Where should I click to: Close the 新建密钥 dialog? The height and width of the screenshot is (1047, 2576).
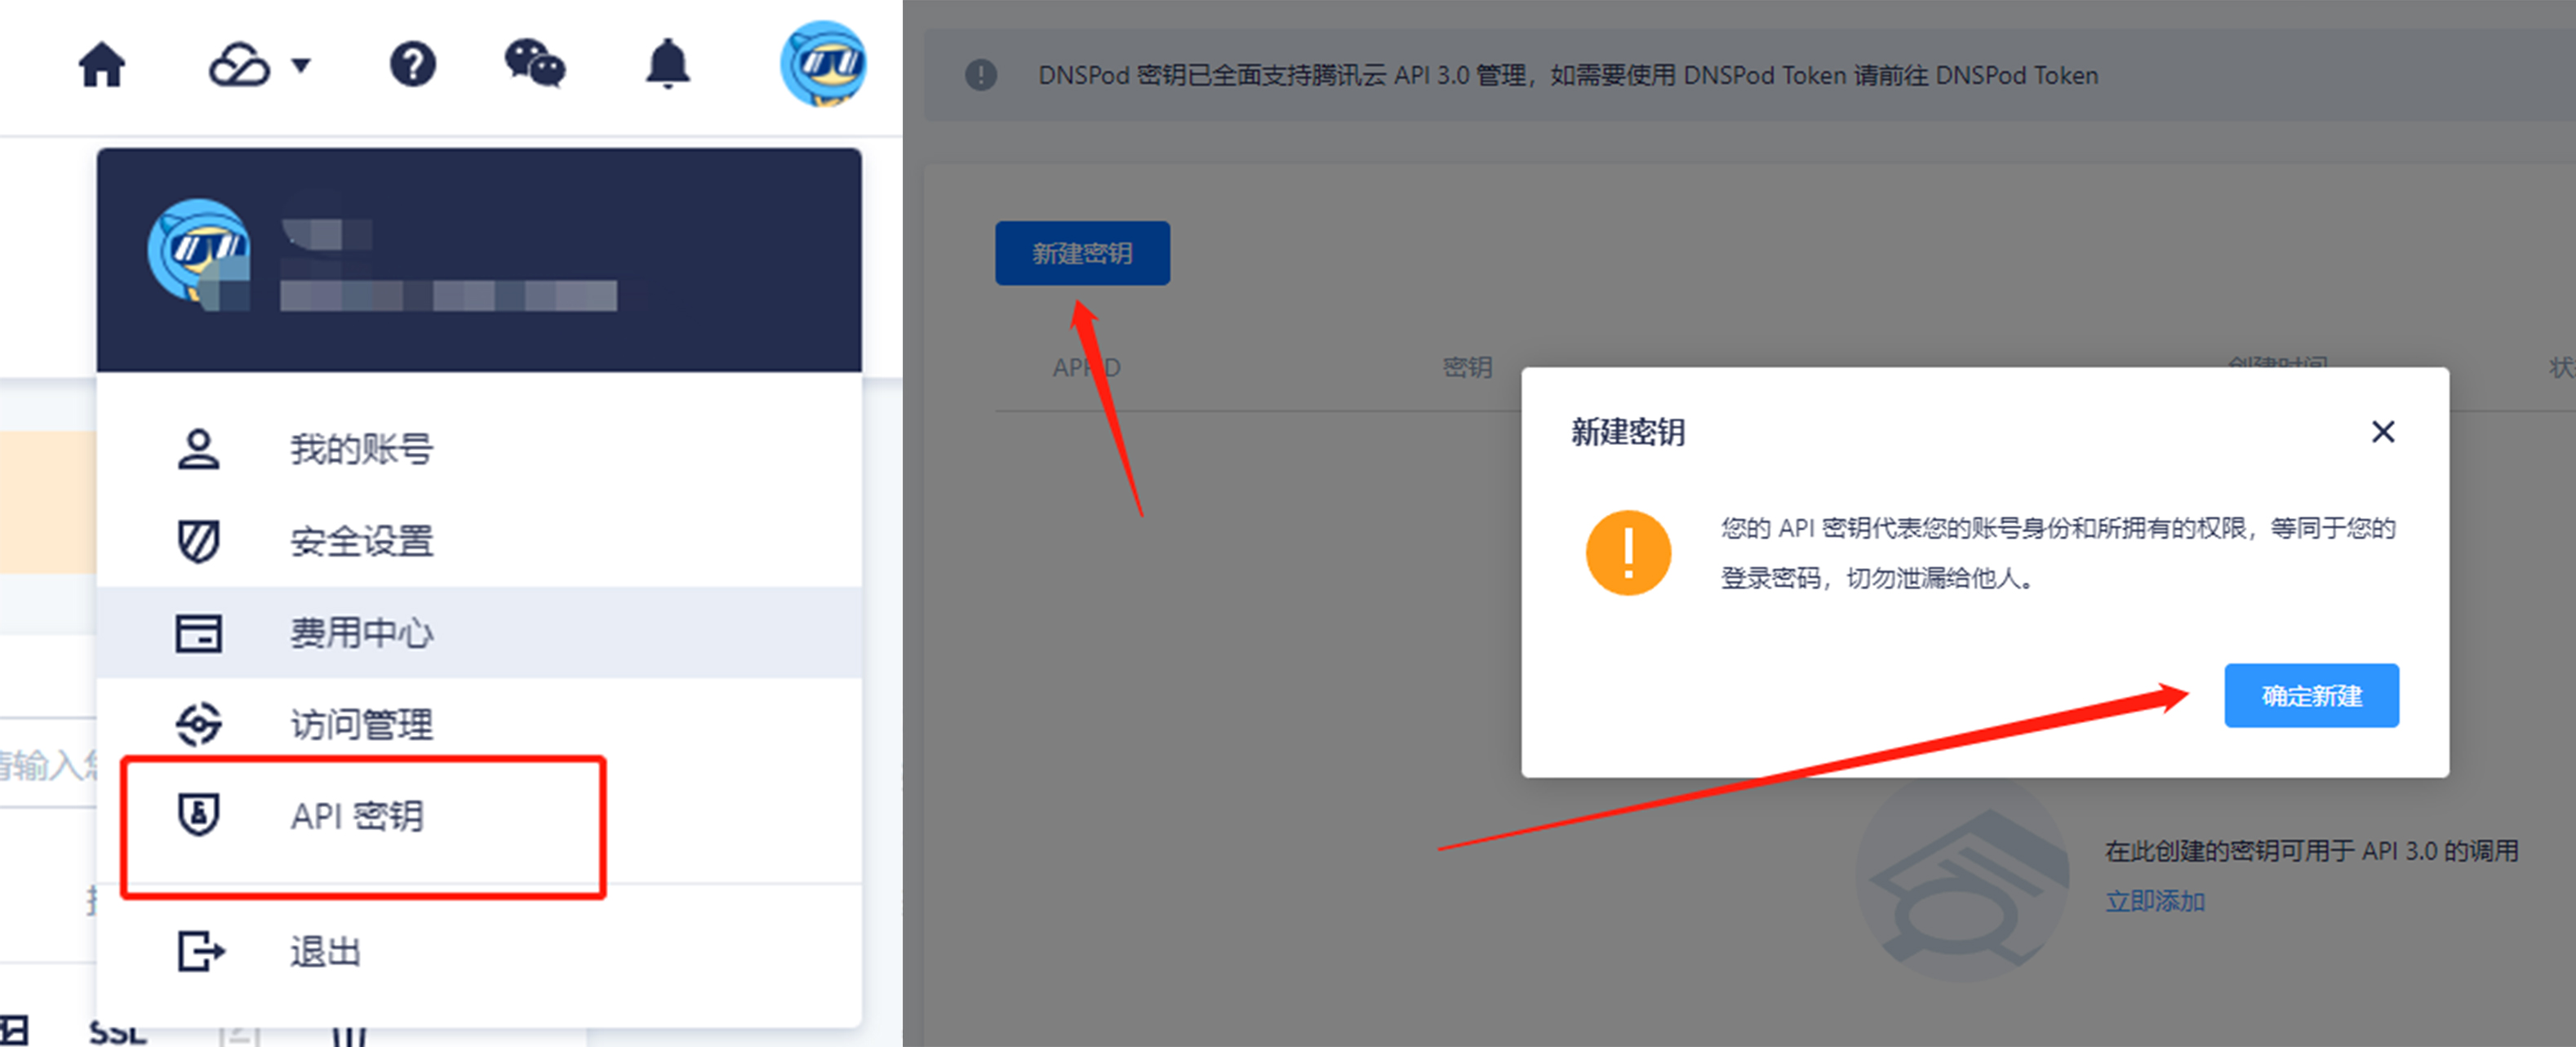pos(2383,432)
